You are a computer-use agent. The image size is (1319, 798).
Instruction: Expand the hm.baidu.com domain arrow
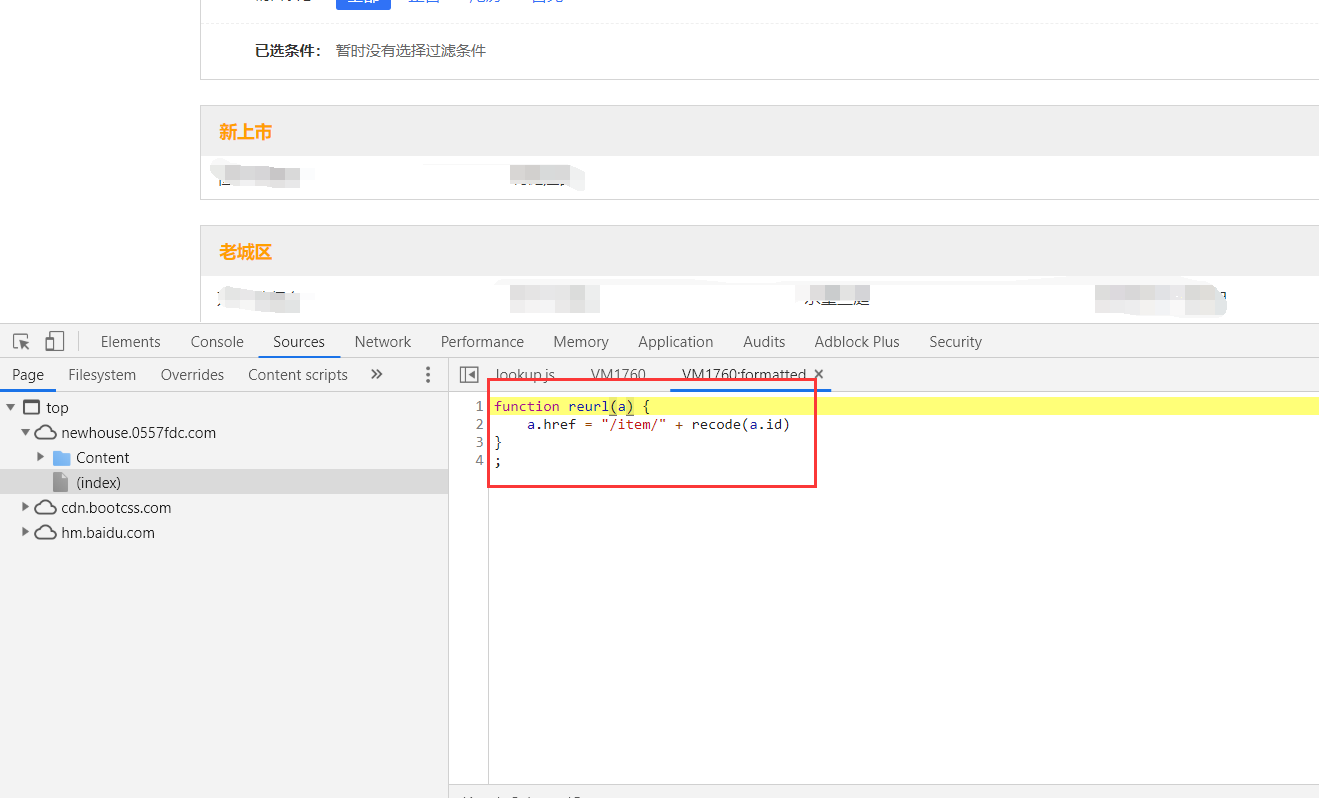[26, 532]
